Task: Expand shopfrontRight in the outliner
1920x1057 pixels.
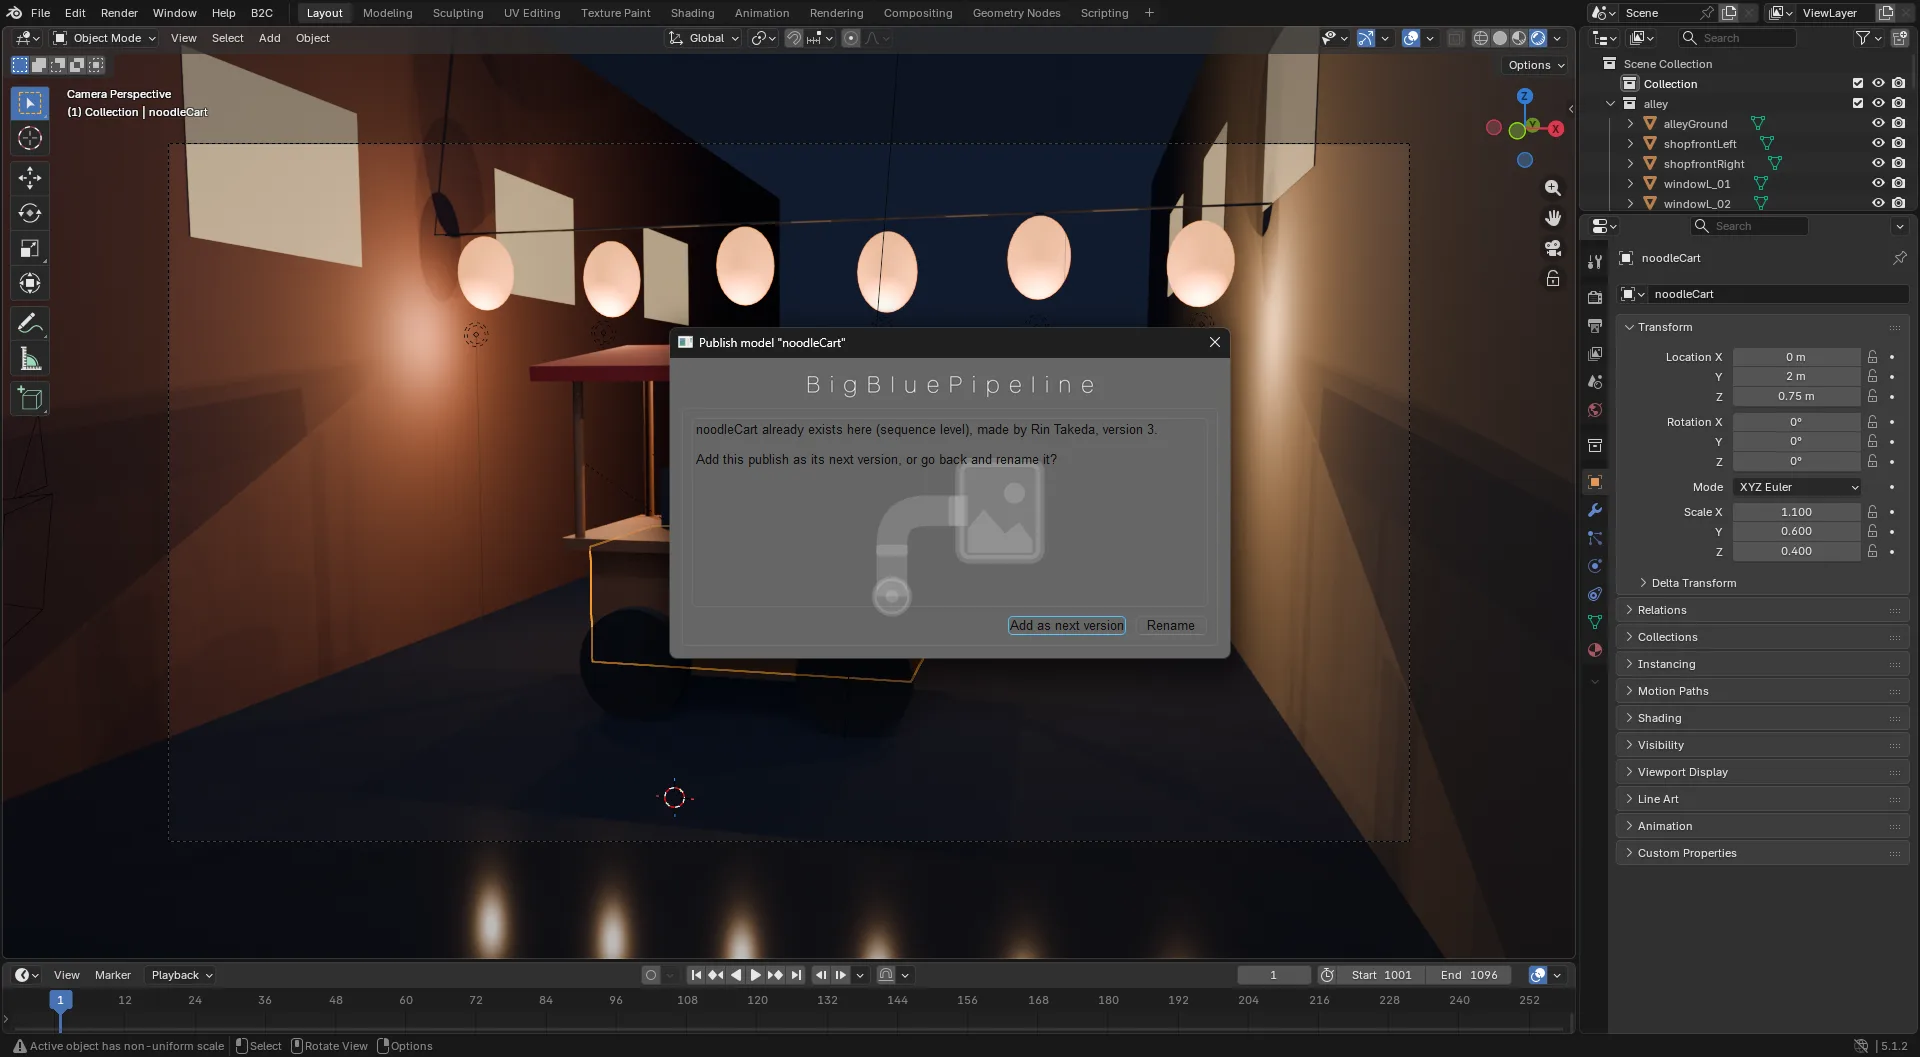Action: point(1630,164)
